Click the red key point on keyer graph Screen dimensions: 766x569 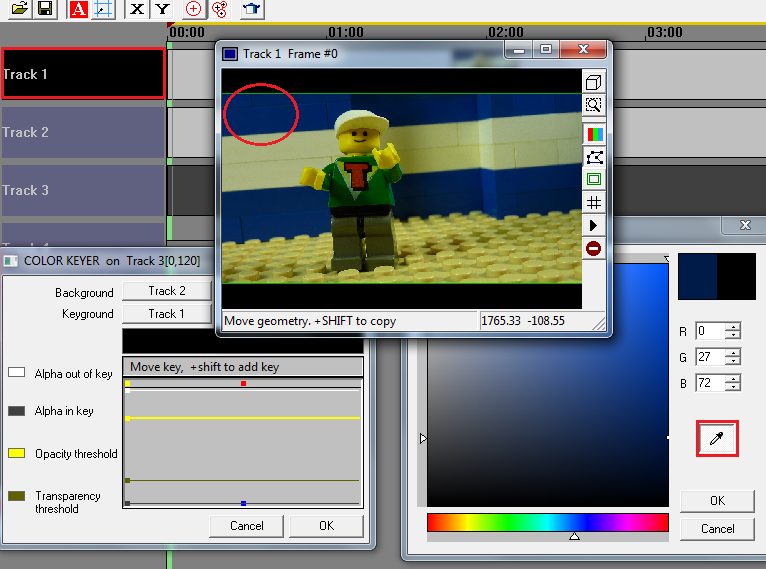tap(243, 383)
